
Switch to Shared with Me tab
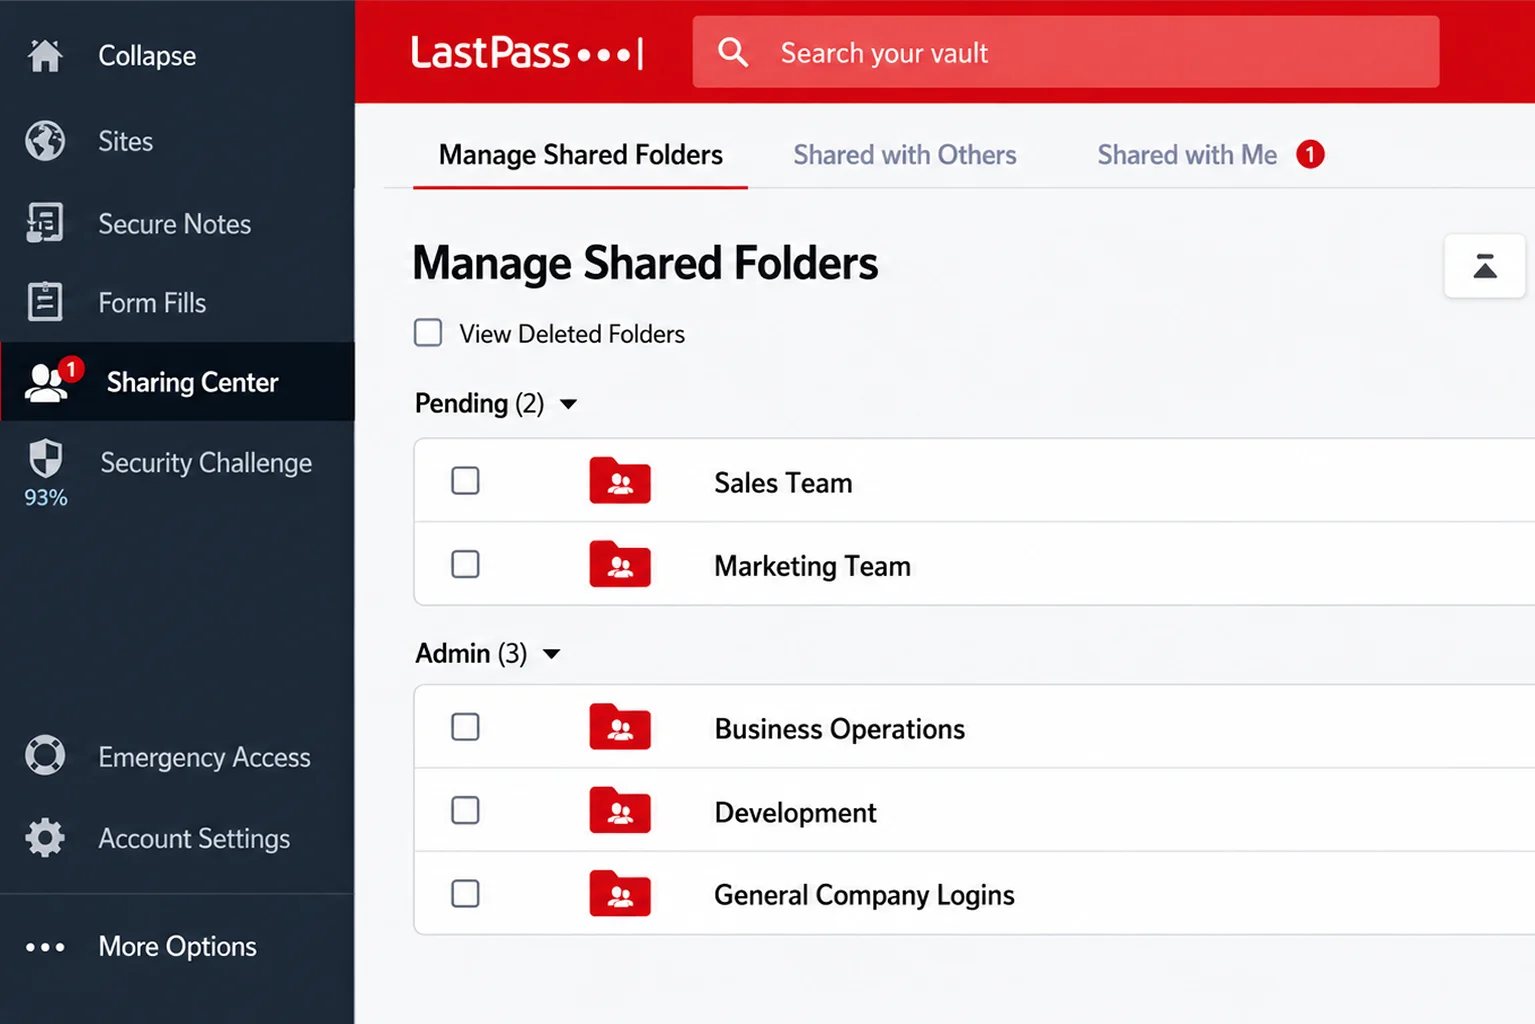point(1187,155)
